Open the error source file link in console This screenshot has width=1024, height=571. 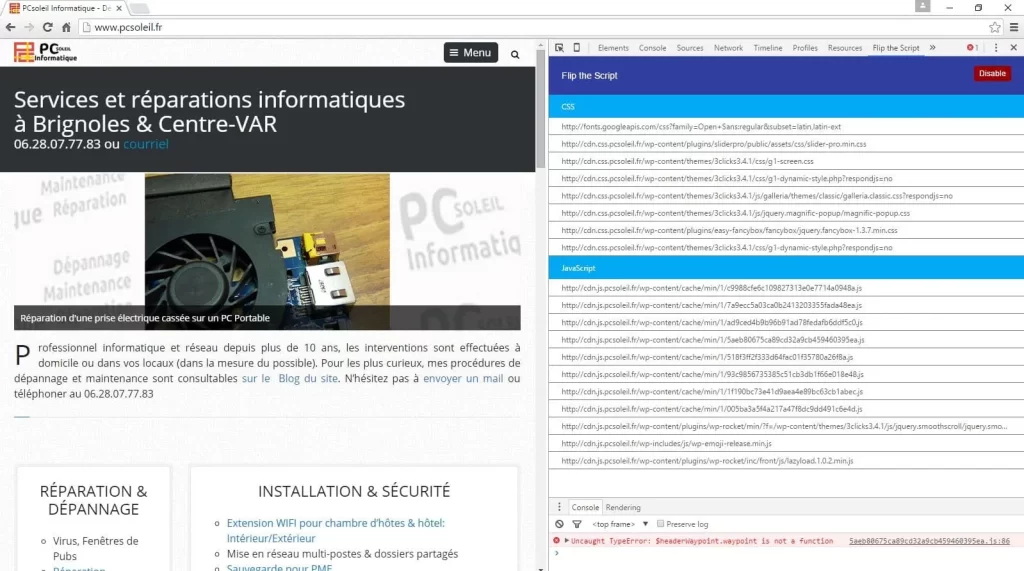[929, 541]
